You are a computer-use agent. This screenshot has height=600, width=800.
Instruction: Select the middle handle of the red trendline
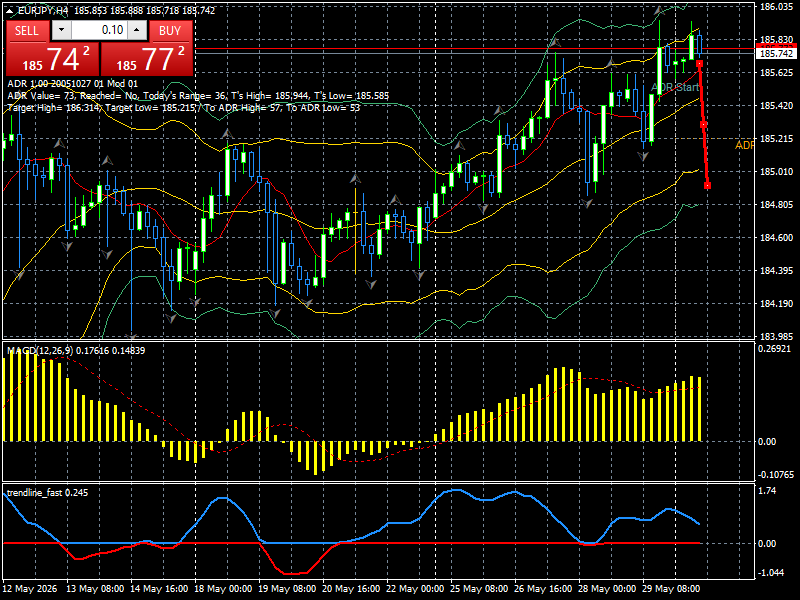tap(704, 124)
